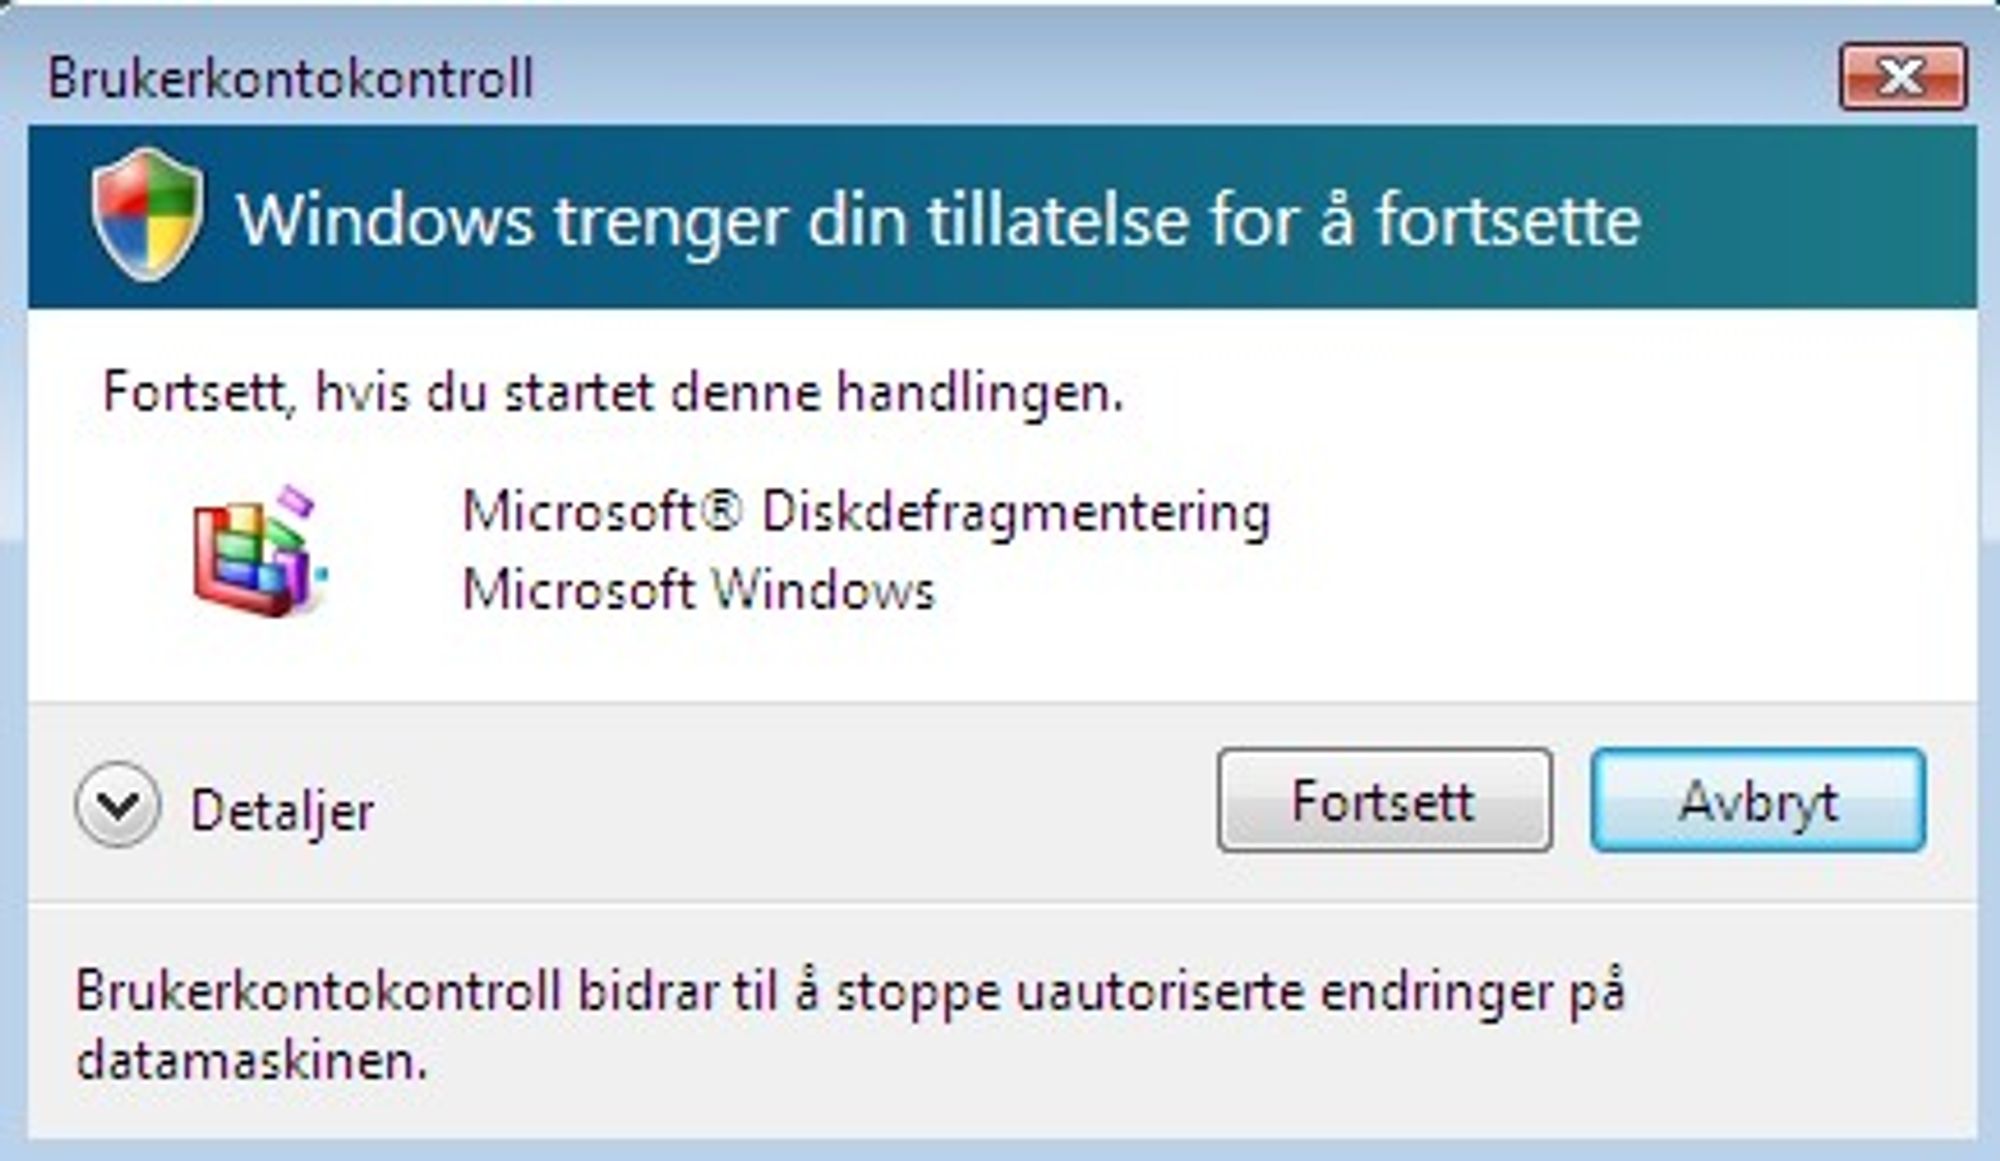Image resolution: width=2000 pixels, height=1161 pixels.
Task: Click the word 'tillatelse' in the banner heading
Action: 1057,221
